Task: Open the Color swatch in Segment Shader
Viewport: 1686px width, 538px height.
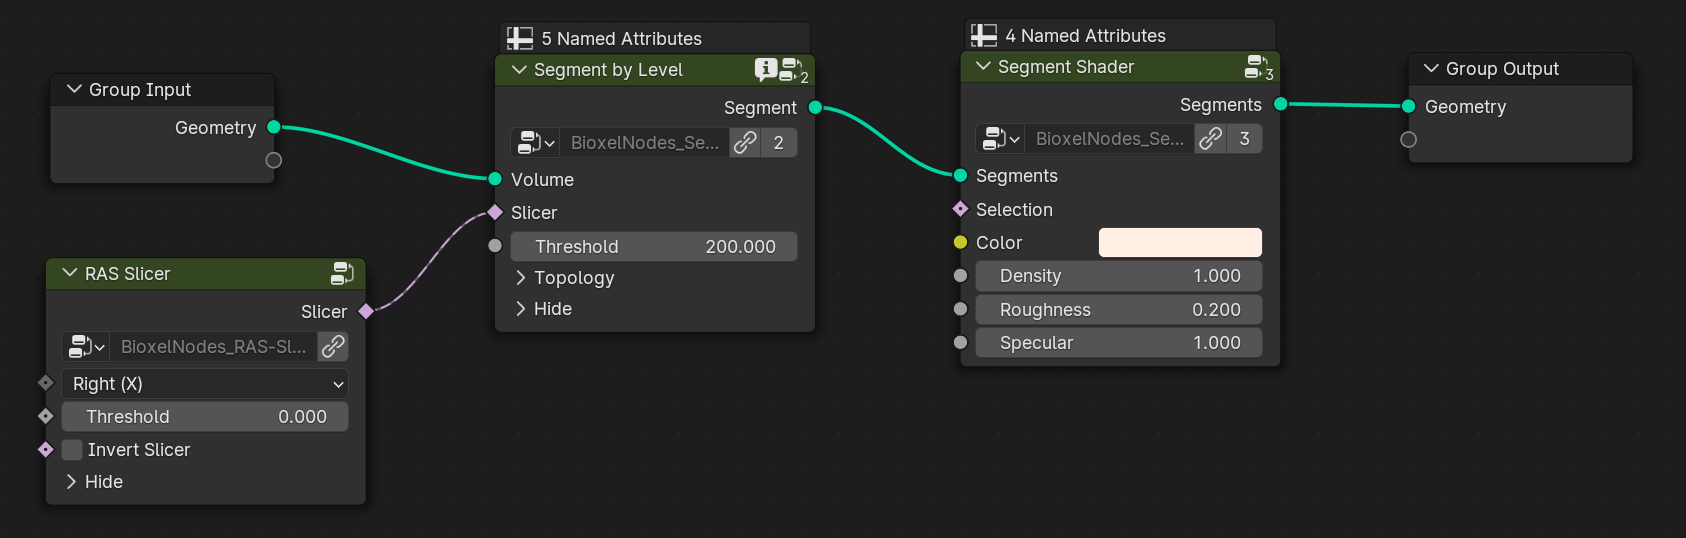Action: [1180, 243]
